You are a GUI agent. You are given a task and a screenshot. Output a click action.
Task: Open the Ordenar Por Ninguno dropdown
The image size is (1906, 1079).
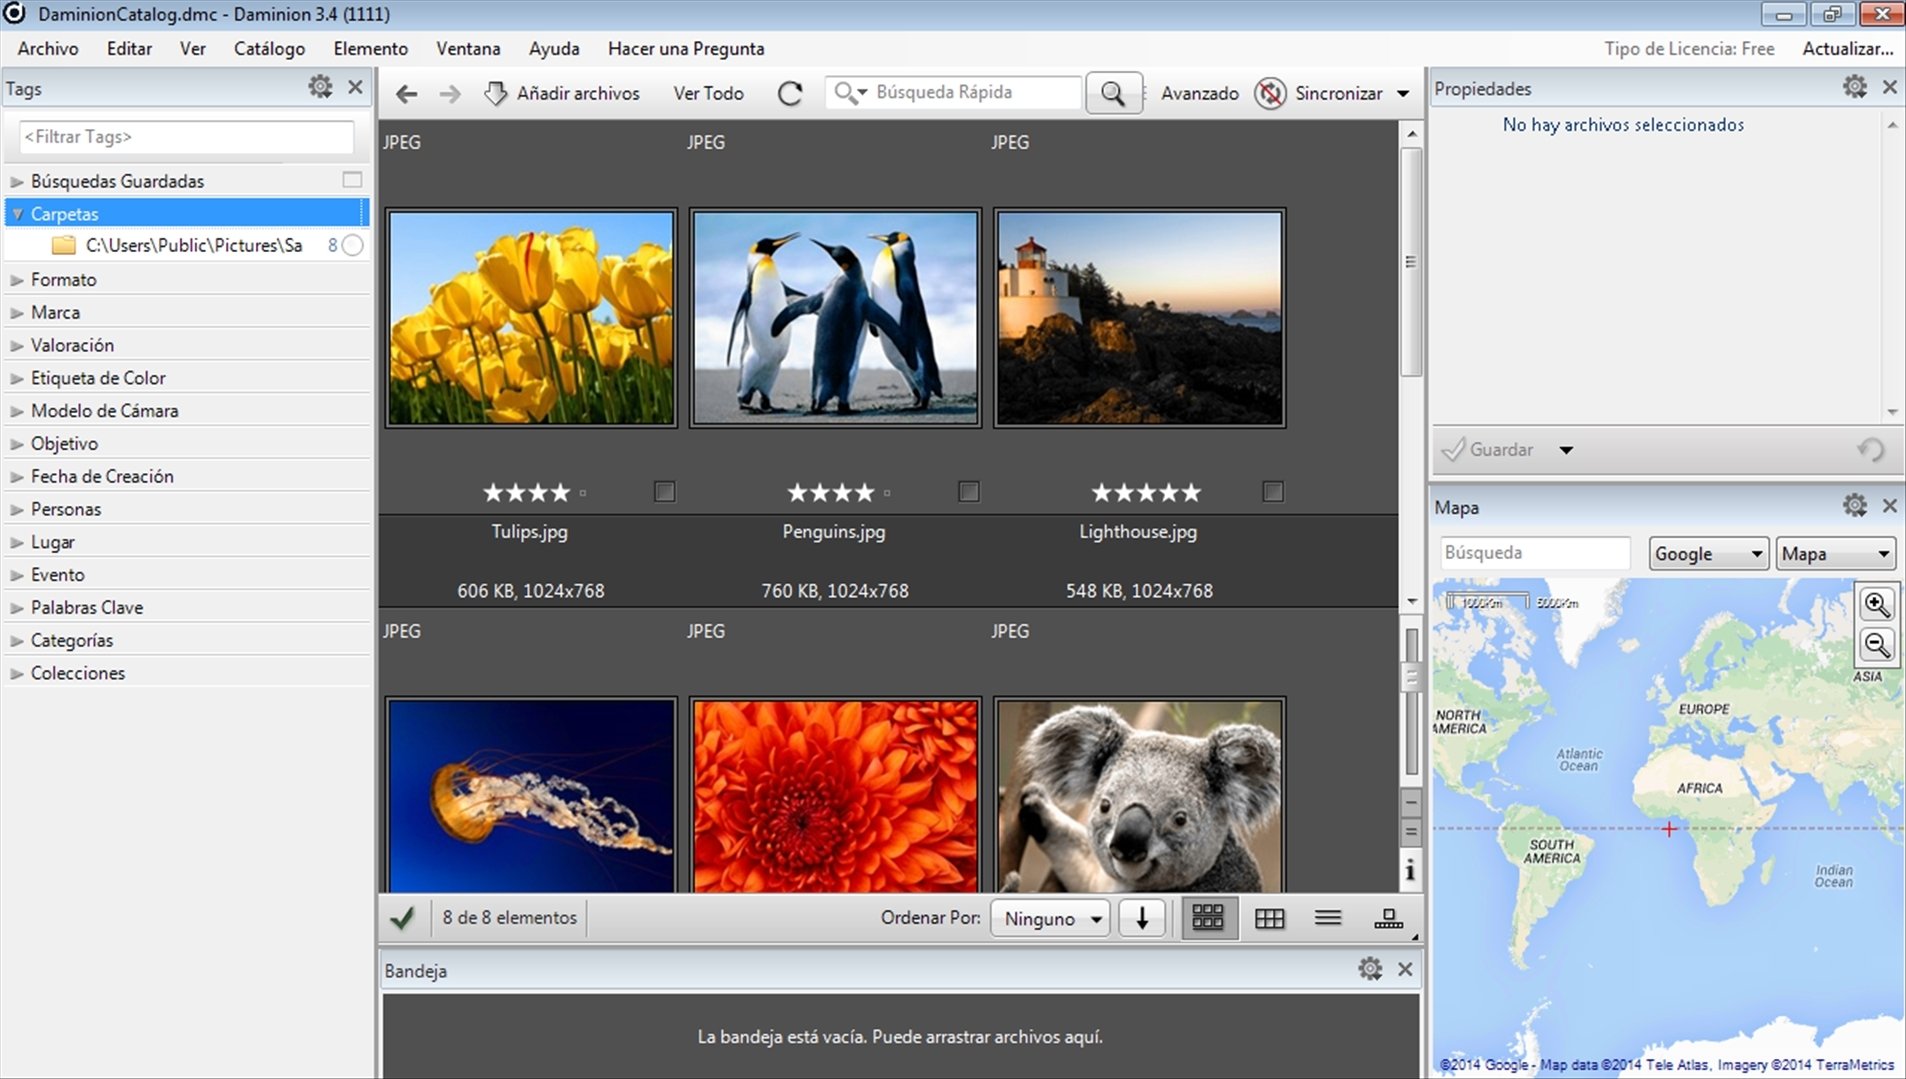1051,918
